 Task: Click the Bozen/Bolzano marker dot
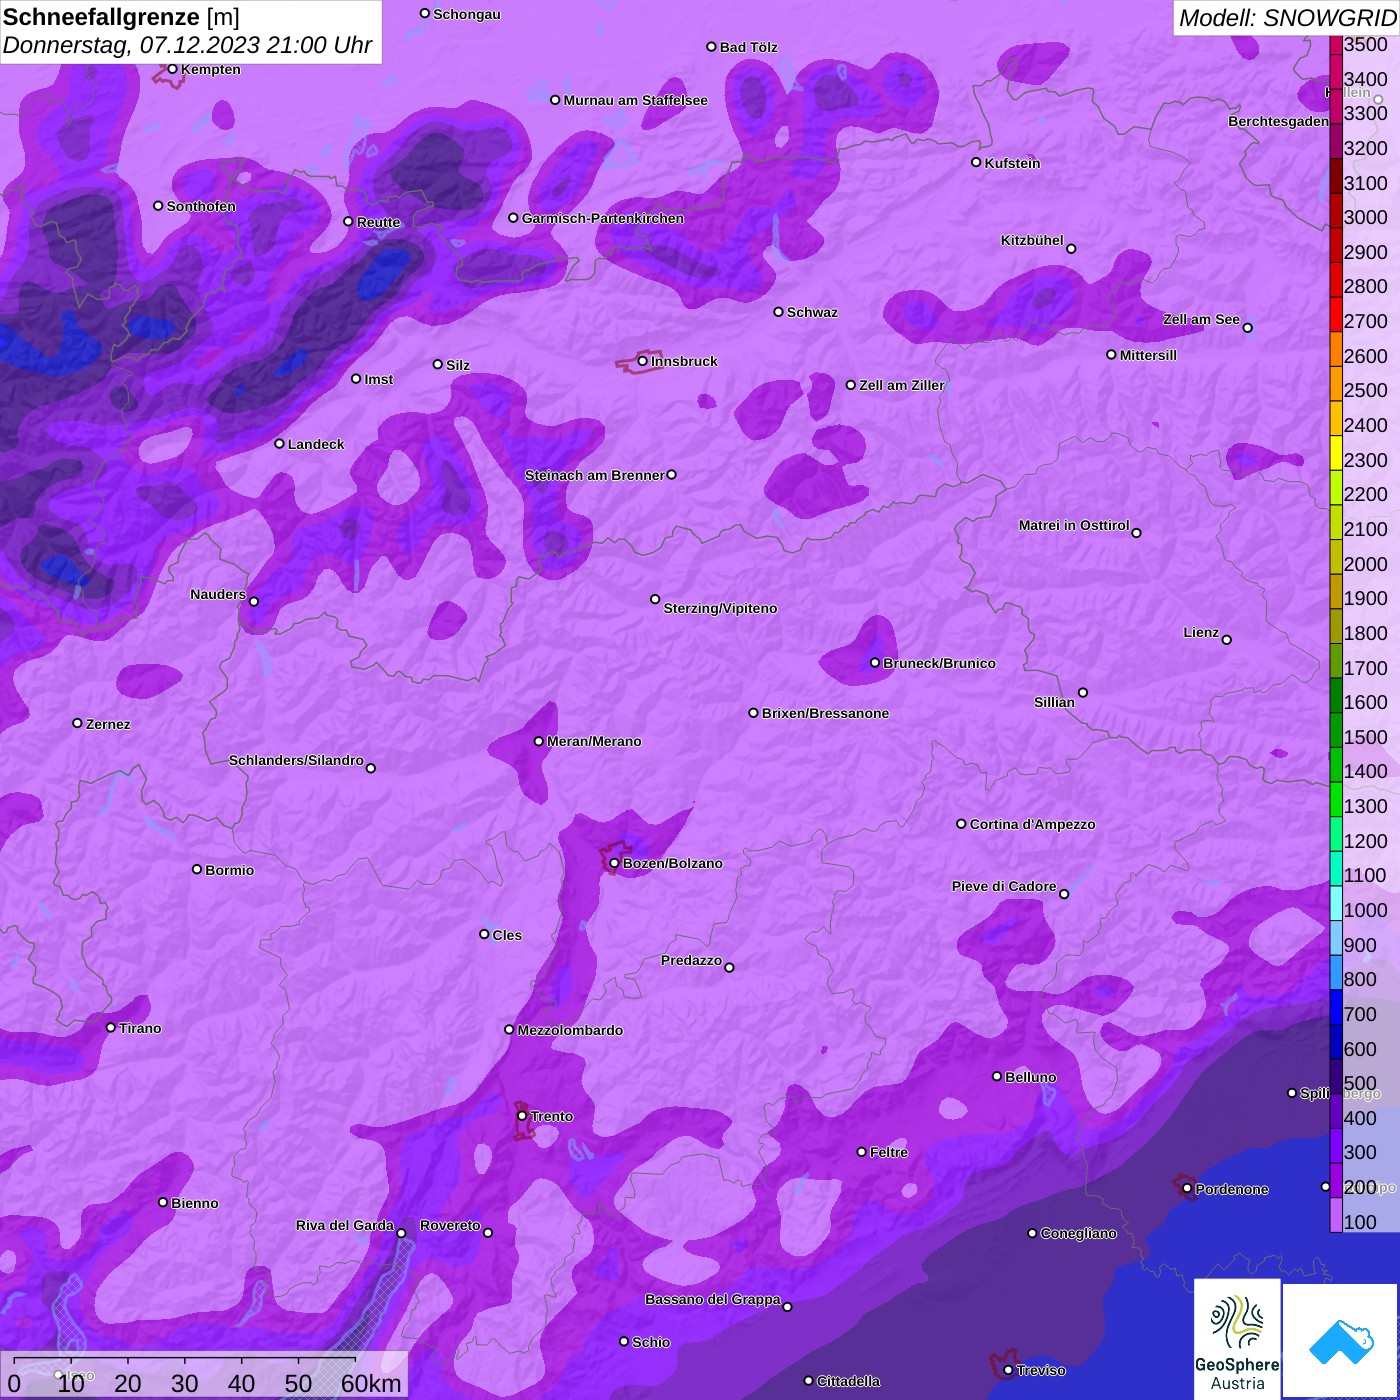pyautogui.click(x=614, y=863)
